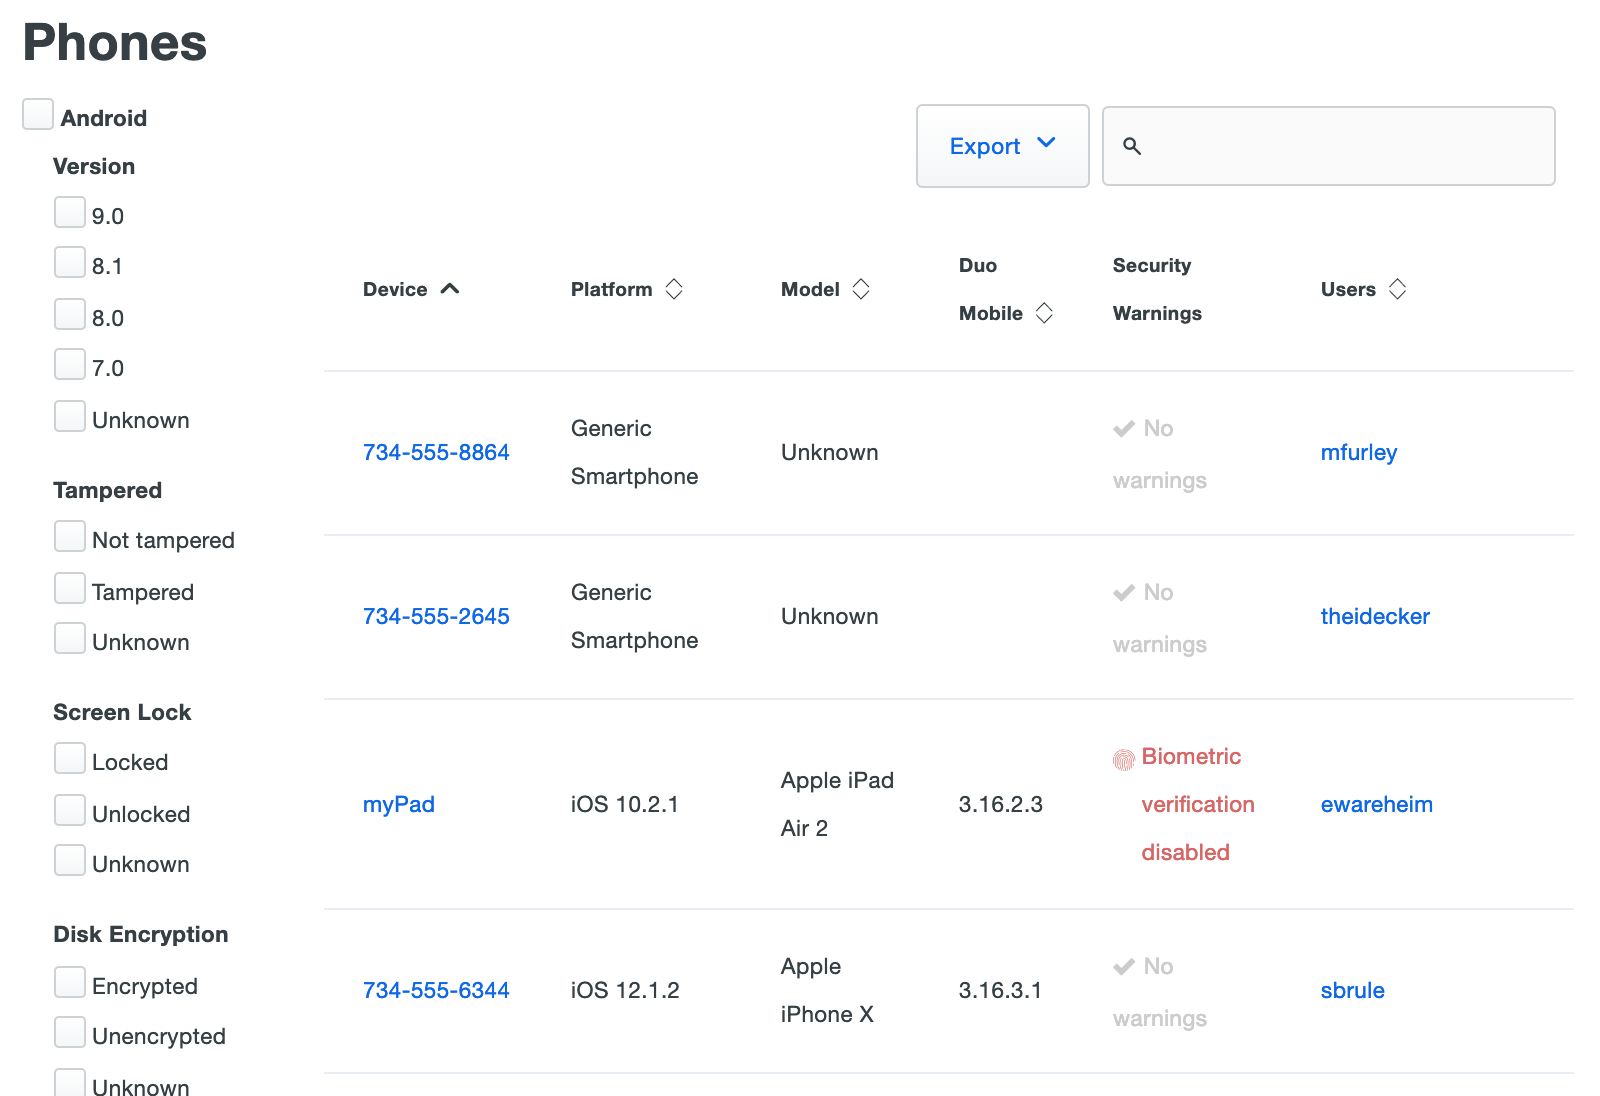View user ewareheim's profile

(x=1376, y=804)
